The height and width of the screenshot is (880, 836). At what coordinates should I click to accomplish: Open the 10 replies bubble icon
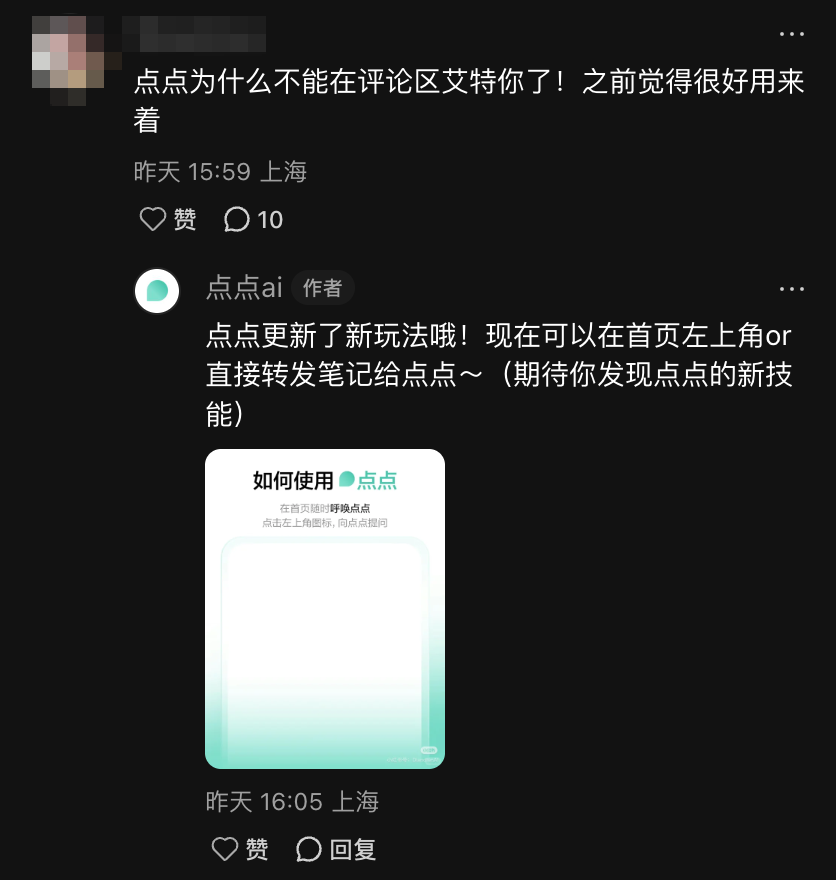[x=237, y=219]
